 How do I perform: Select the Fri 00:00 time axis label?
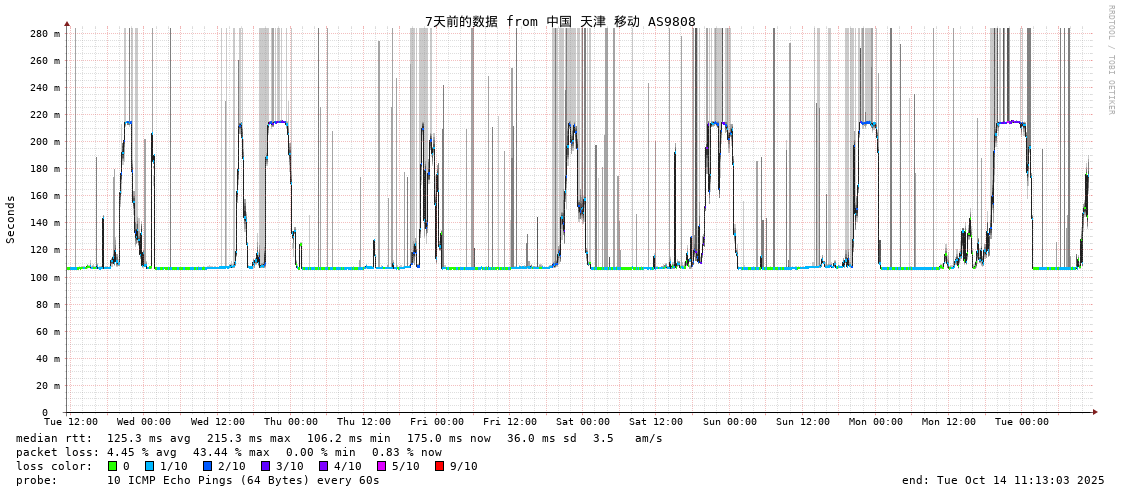[x=437, y=422]
